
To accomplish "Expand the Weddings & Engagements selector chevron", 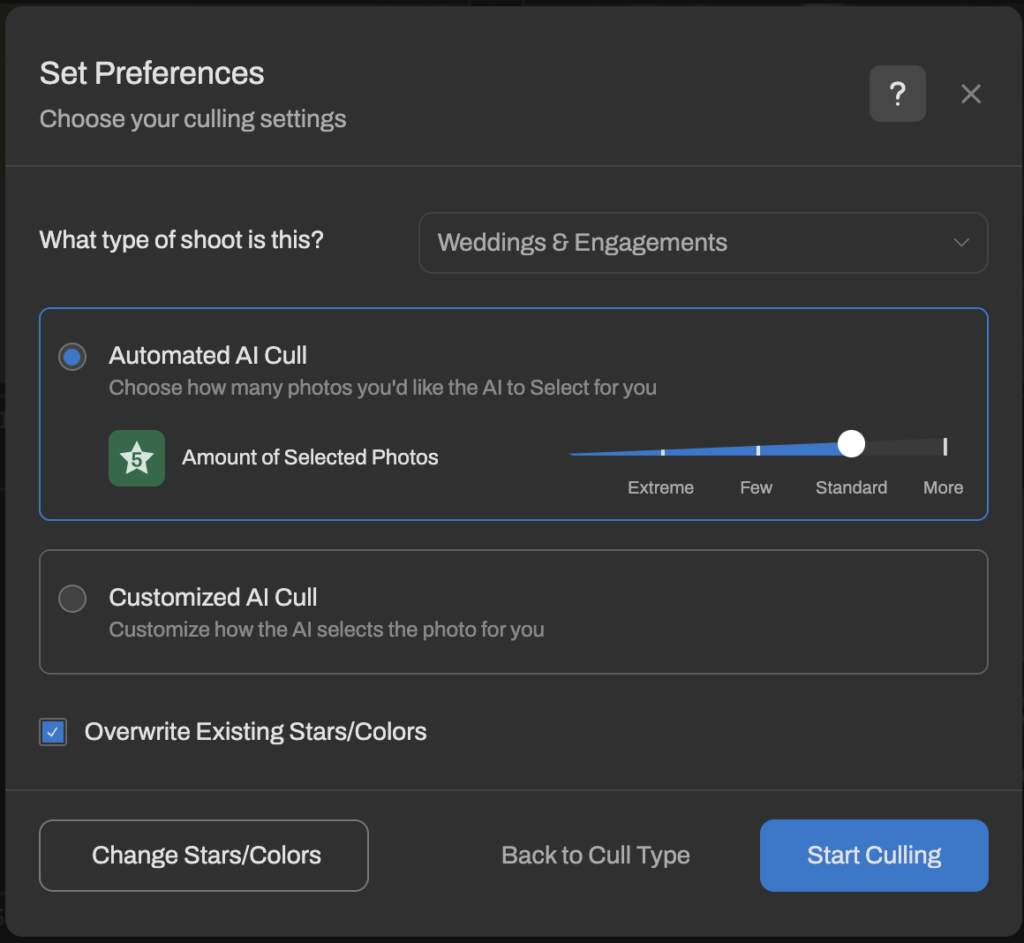I will [959, 242].
